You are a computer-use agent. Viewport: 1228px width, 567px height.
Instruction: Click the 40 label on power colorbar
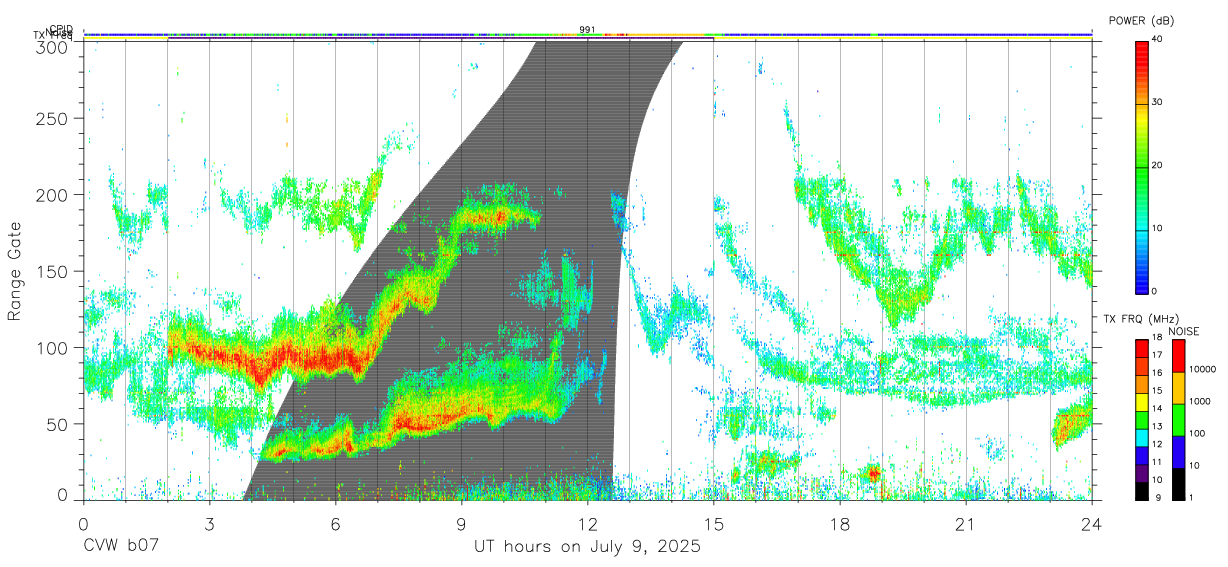pyautogui.click(x=1159, y=39)
